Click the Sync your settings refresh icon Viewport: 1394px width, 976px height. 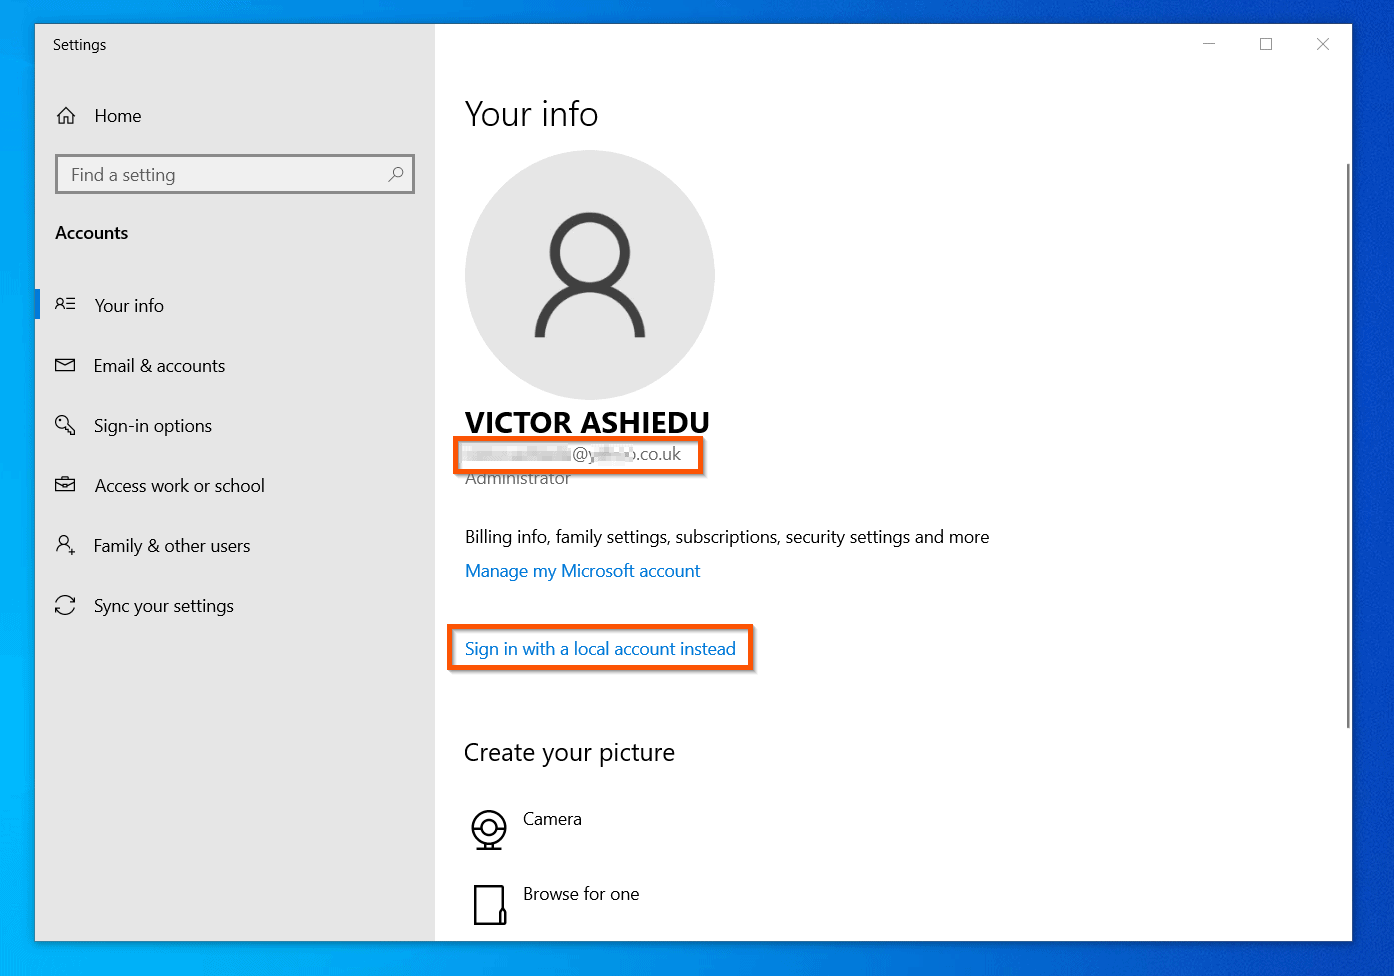pos(65,605)
